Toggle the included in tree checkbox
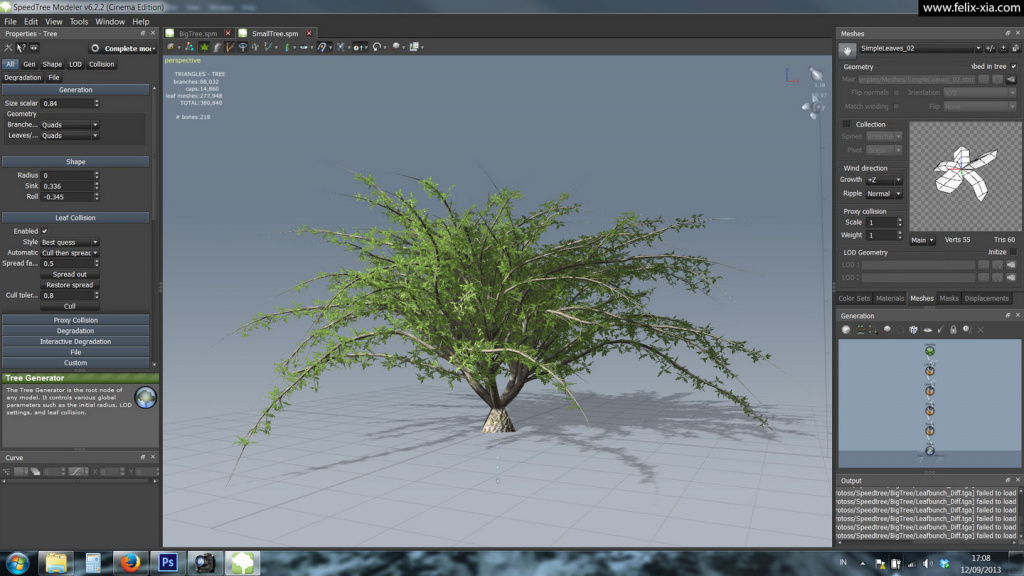1024x576 pixels. (x=1014, y=67)
